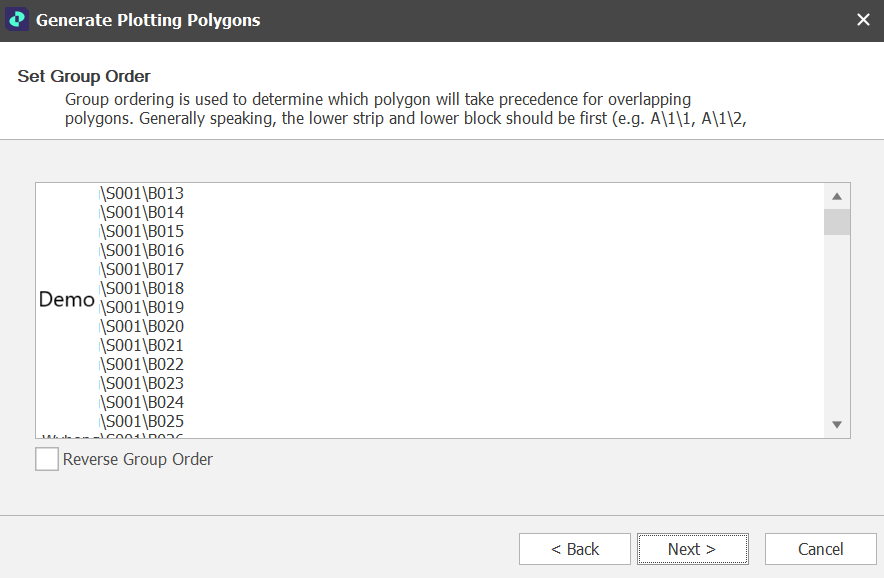884x578 pixels.
Task: Click the list scroll up arrow
Action: pyautogui.click(x=837, y=196)
